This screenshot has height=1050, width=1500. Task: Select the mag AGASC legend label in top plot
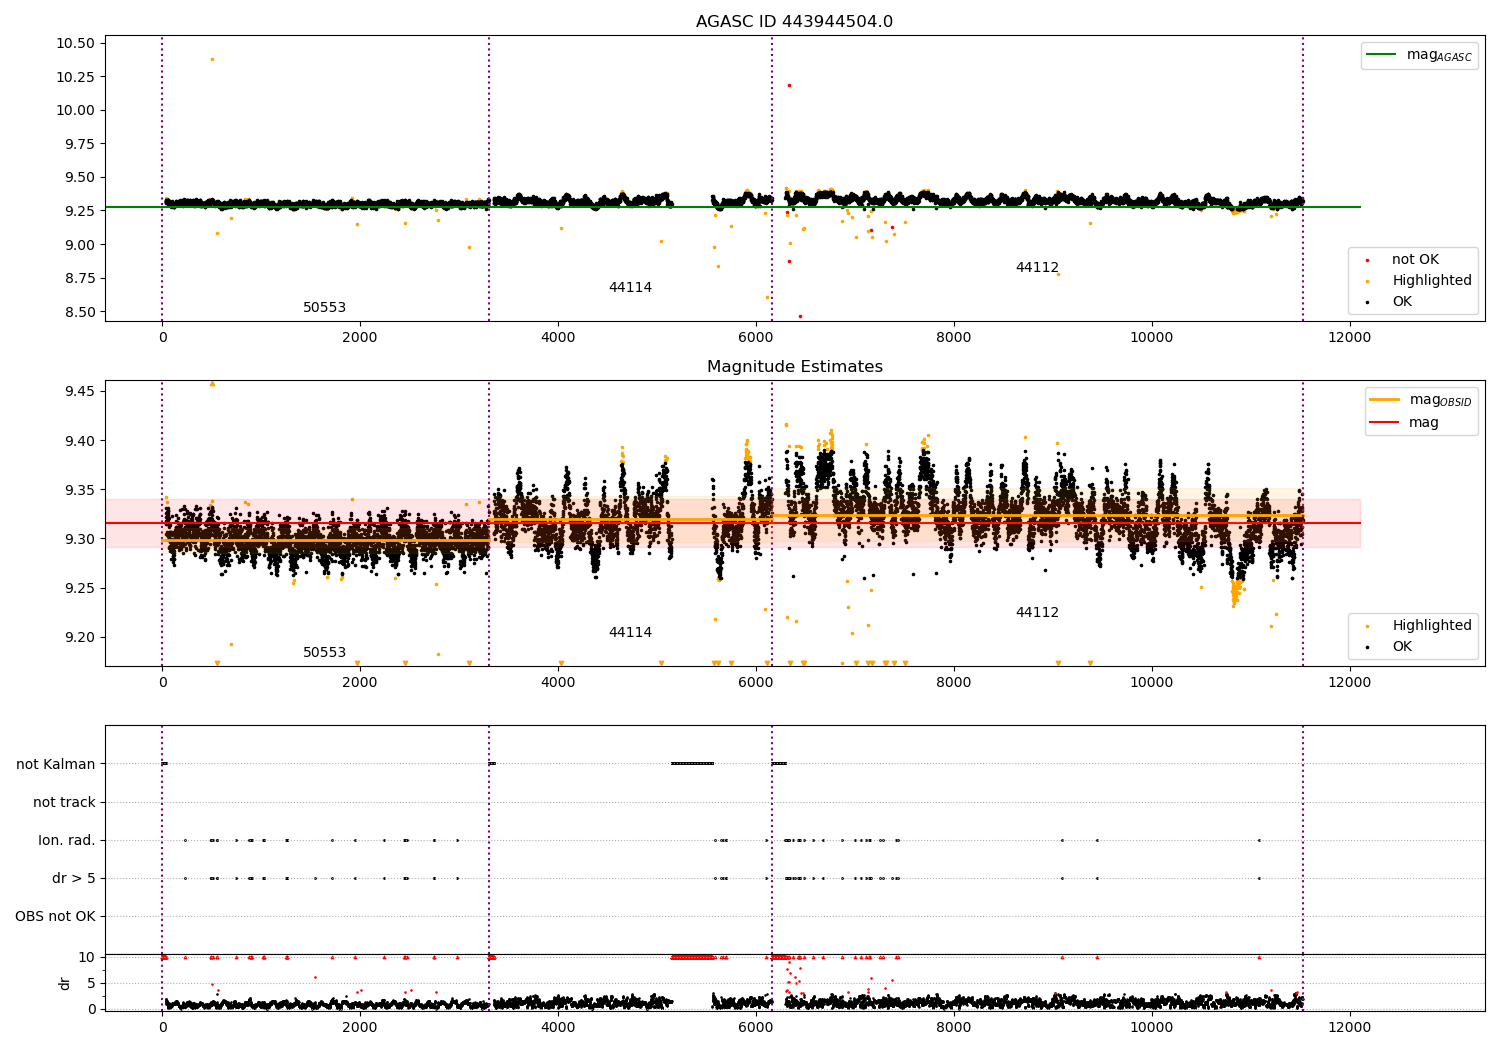click(x=1439, y=55)
